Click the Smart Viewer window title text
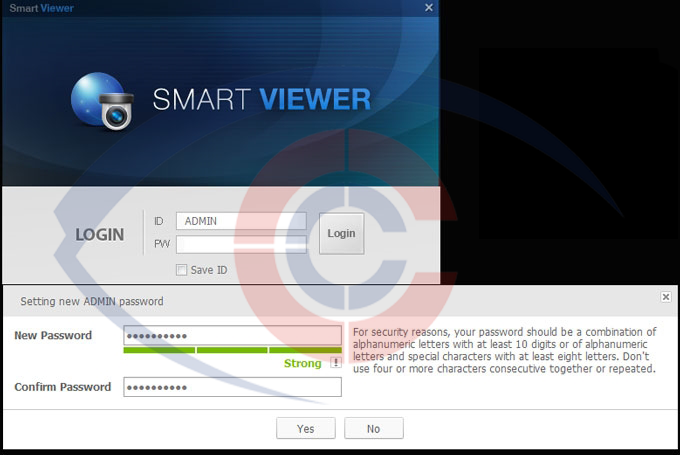The height and width of the screenshot is (455, 680). 42,8
